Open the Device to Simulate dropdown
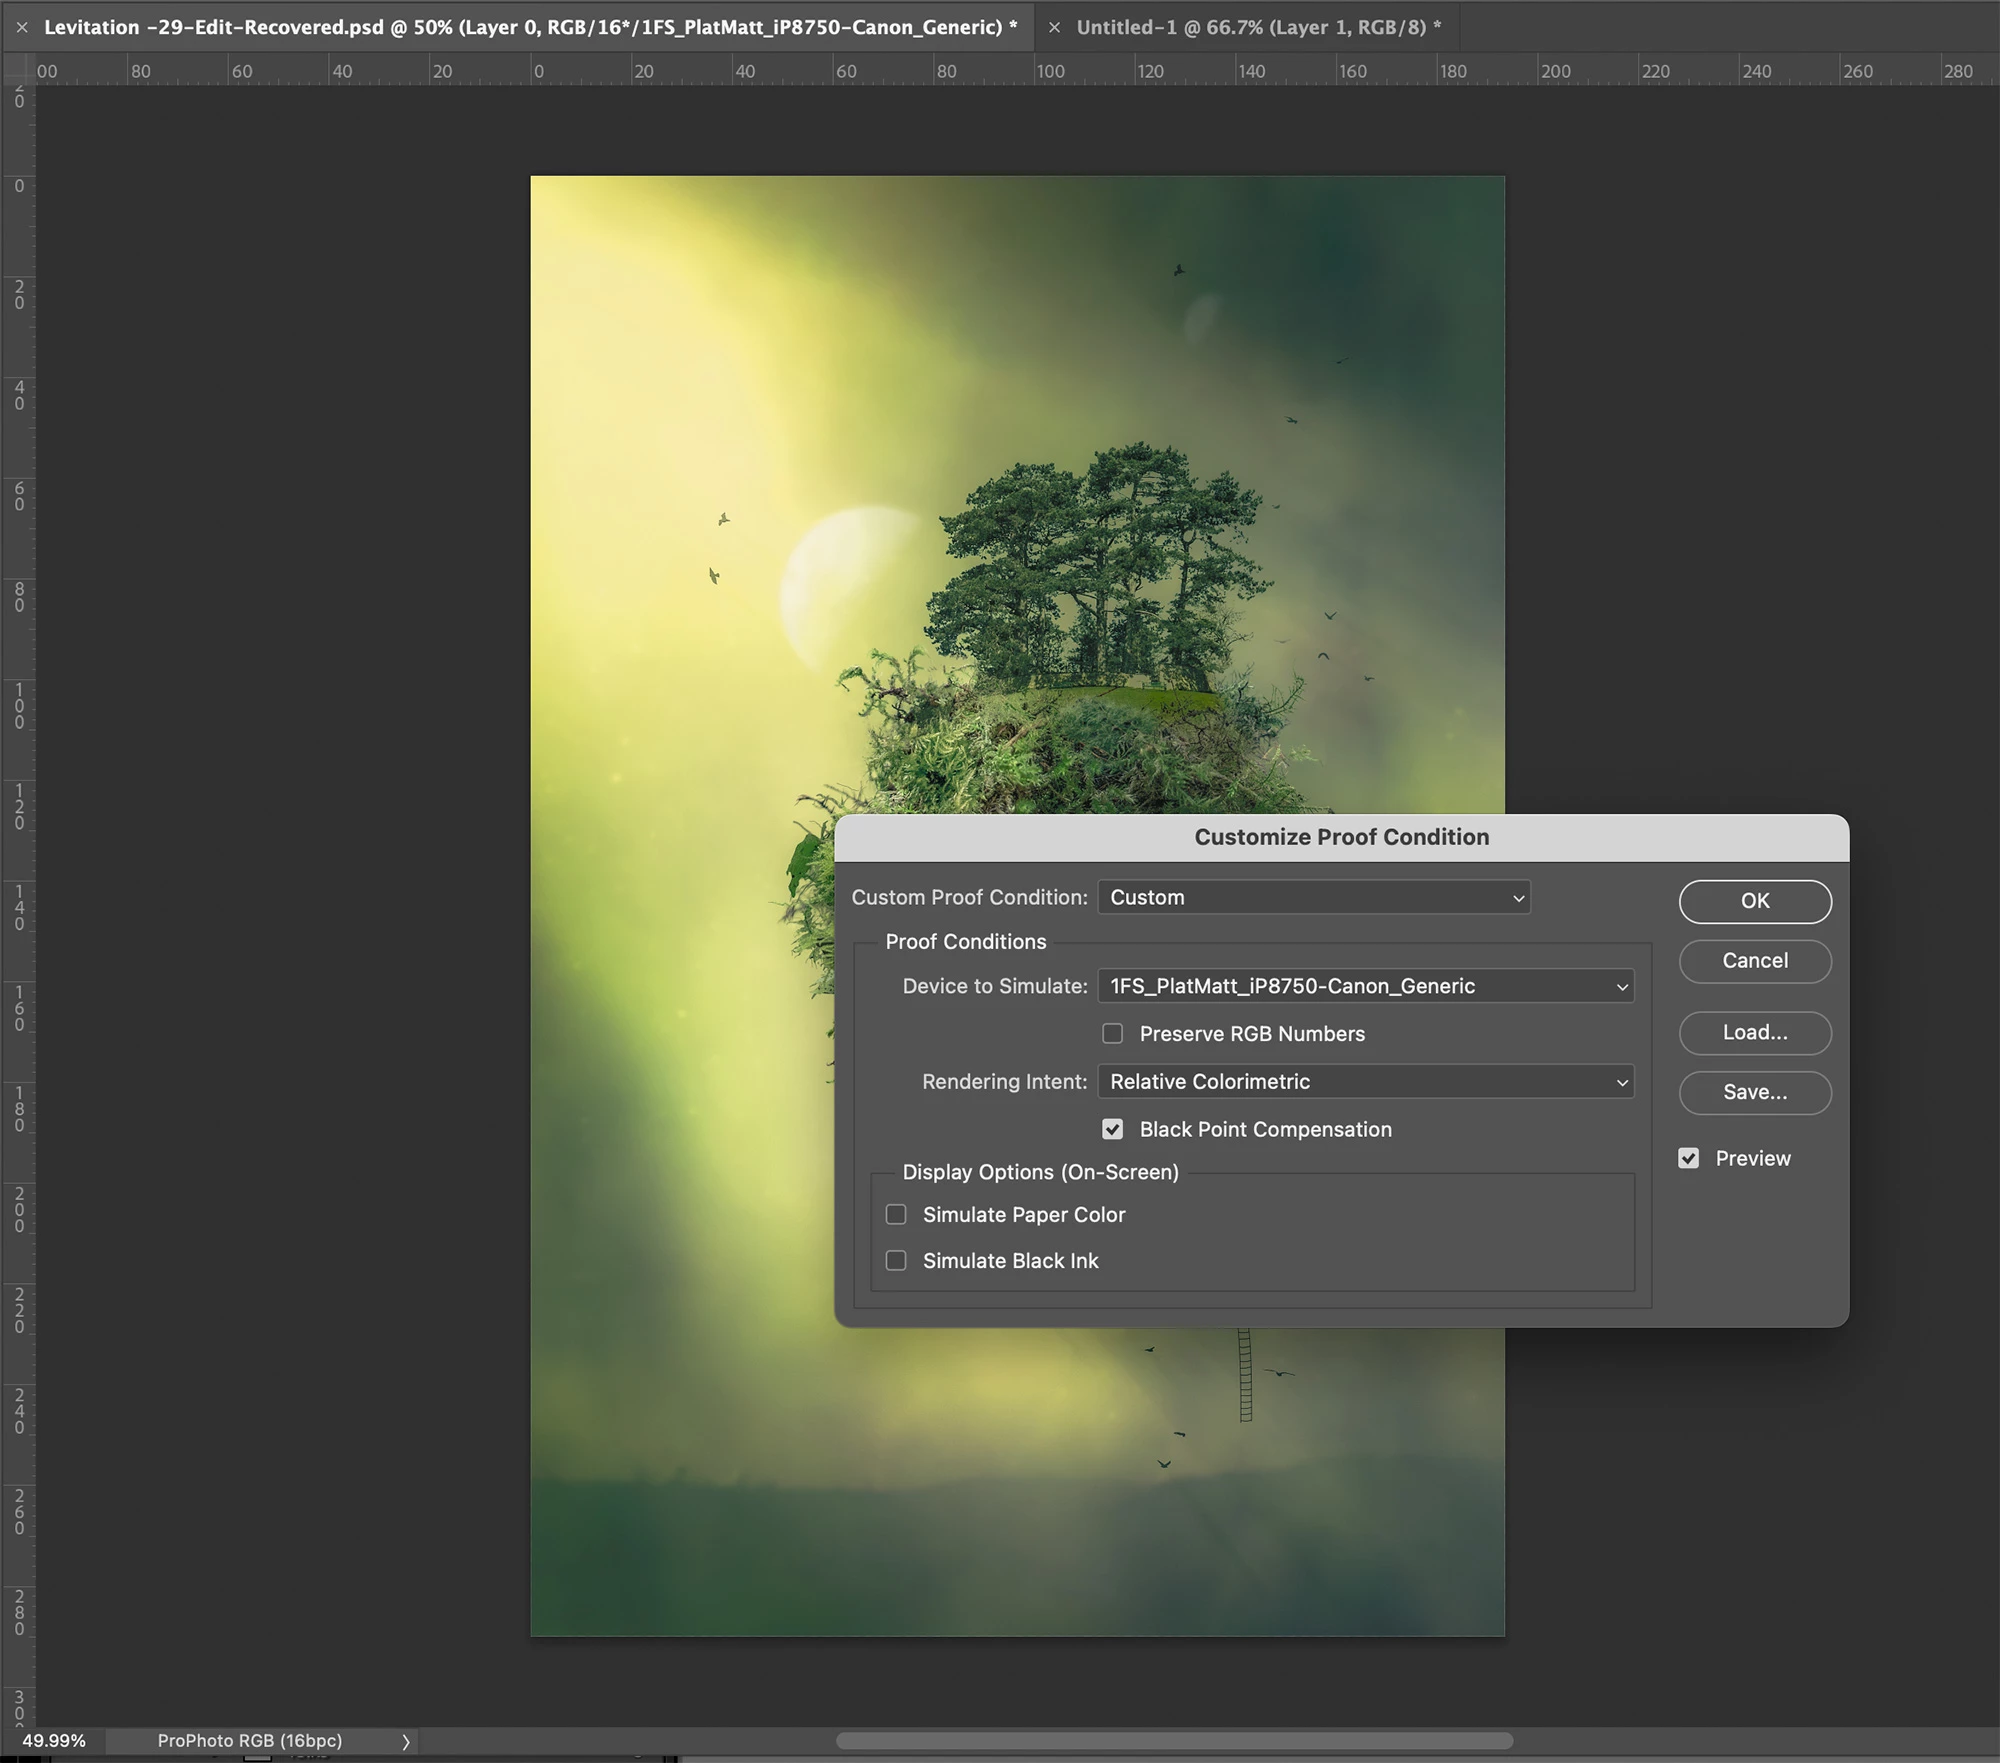 [1365, 986]
